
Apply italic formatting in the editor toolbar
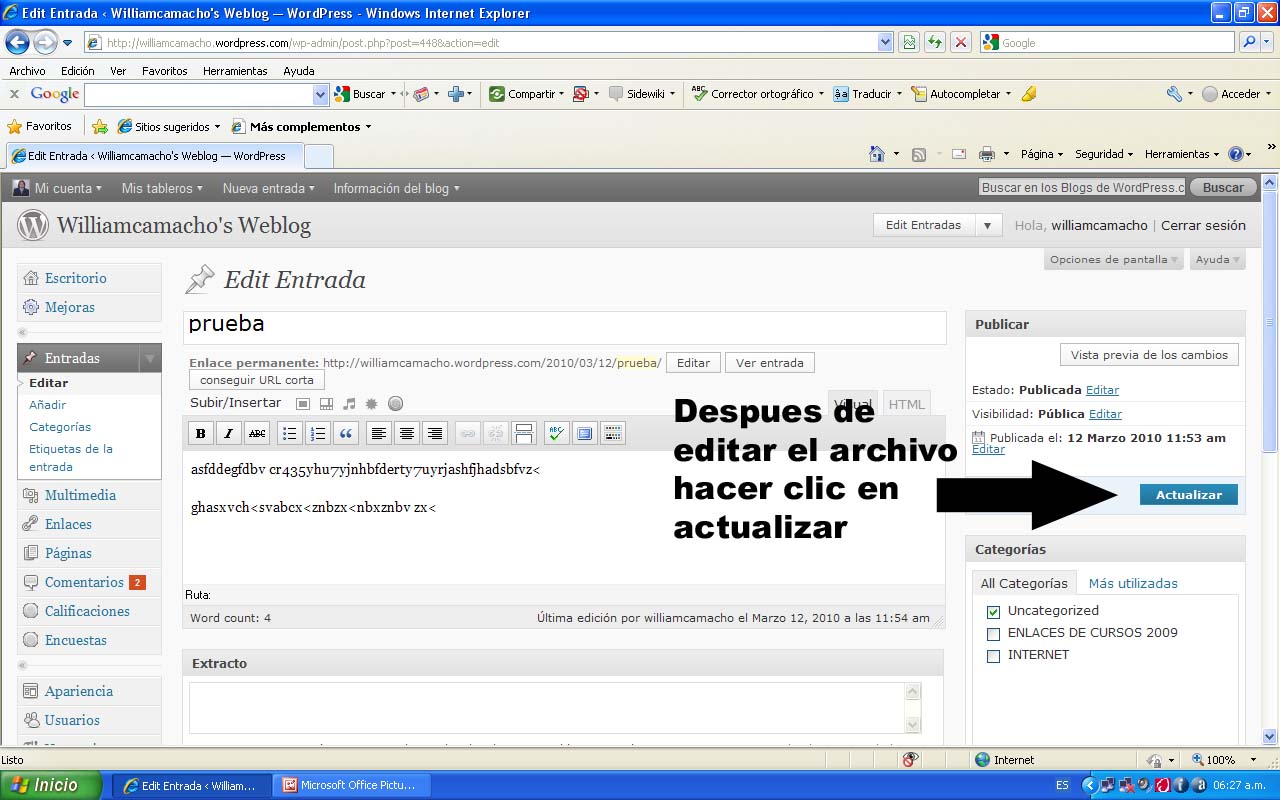[229, 433]
